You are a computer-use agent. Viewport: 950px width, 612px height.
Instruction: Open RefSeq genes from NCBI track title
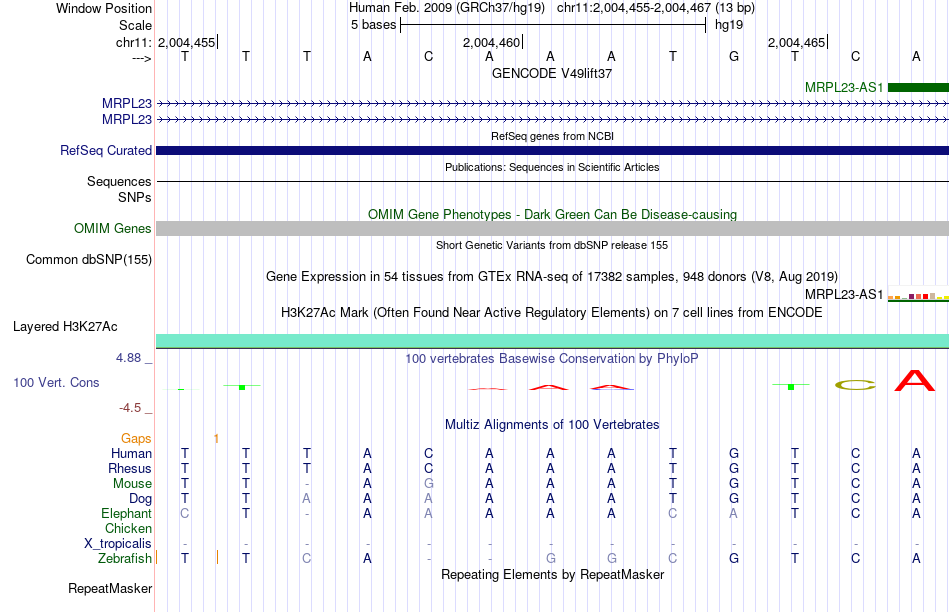552,136
